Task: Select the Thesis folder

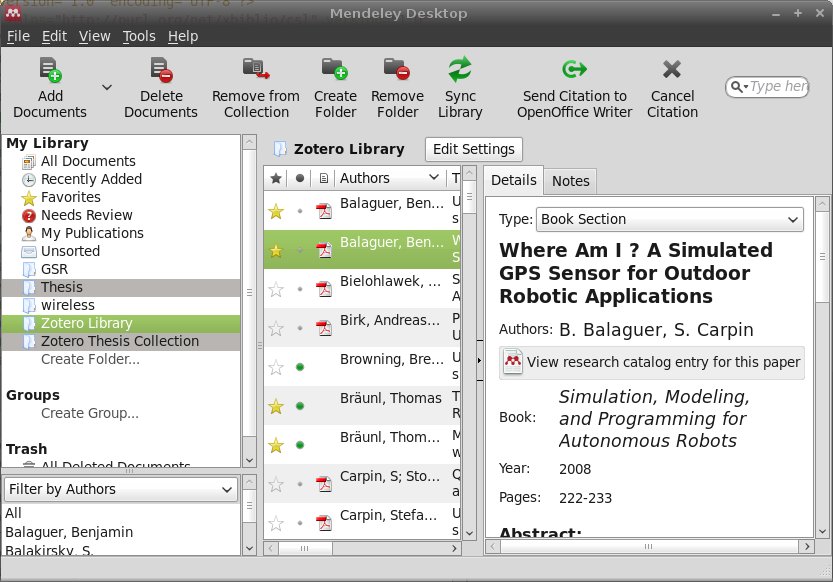Action: 62,287
